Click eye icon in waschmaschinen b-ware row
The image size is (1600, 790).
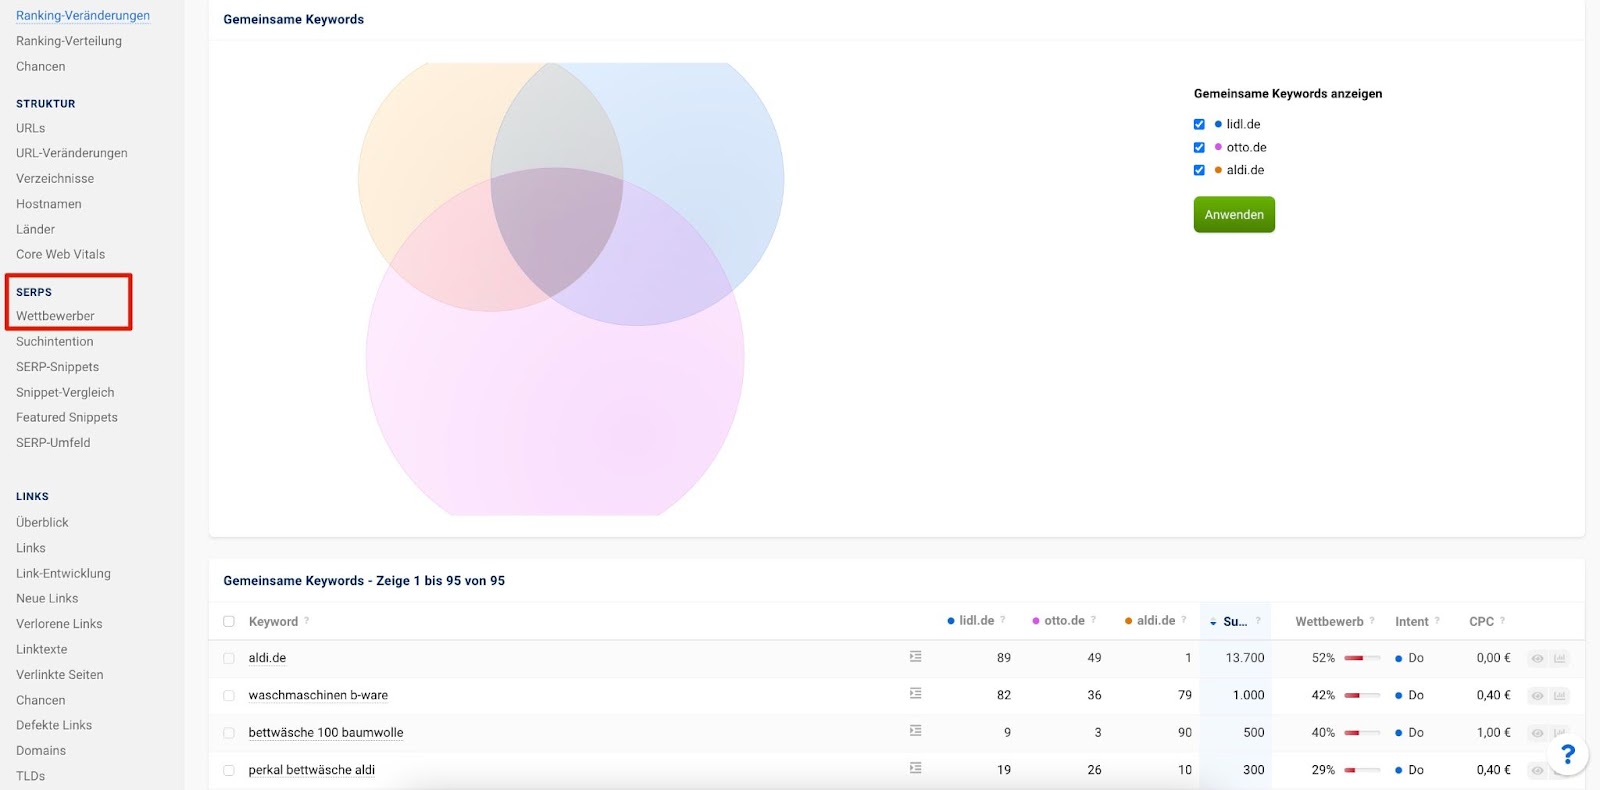pyautogui.click(x=1538, y=695)
